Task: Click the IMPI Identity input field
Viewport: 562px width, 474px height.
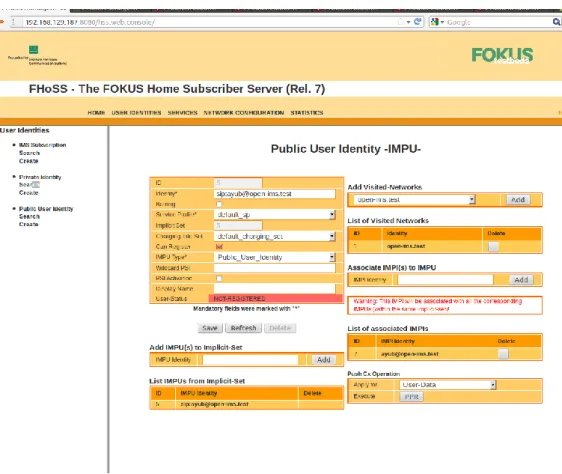Action: (x=446, y=280)
